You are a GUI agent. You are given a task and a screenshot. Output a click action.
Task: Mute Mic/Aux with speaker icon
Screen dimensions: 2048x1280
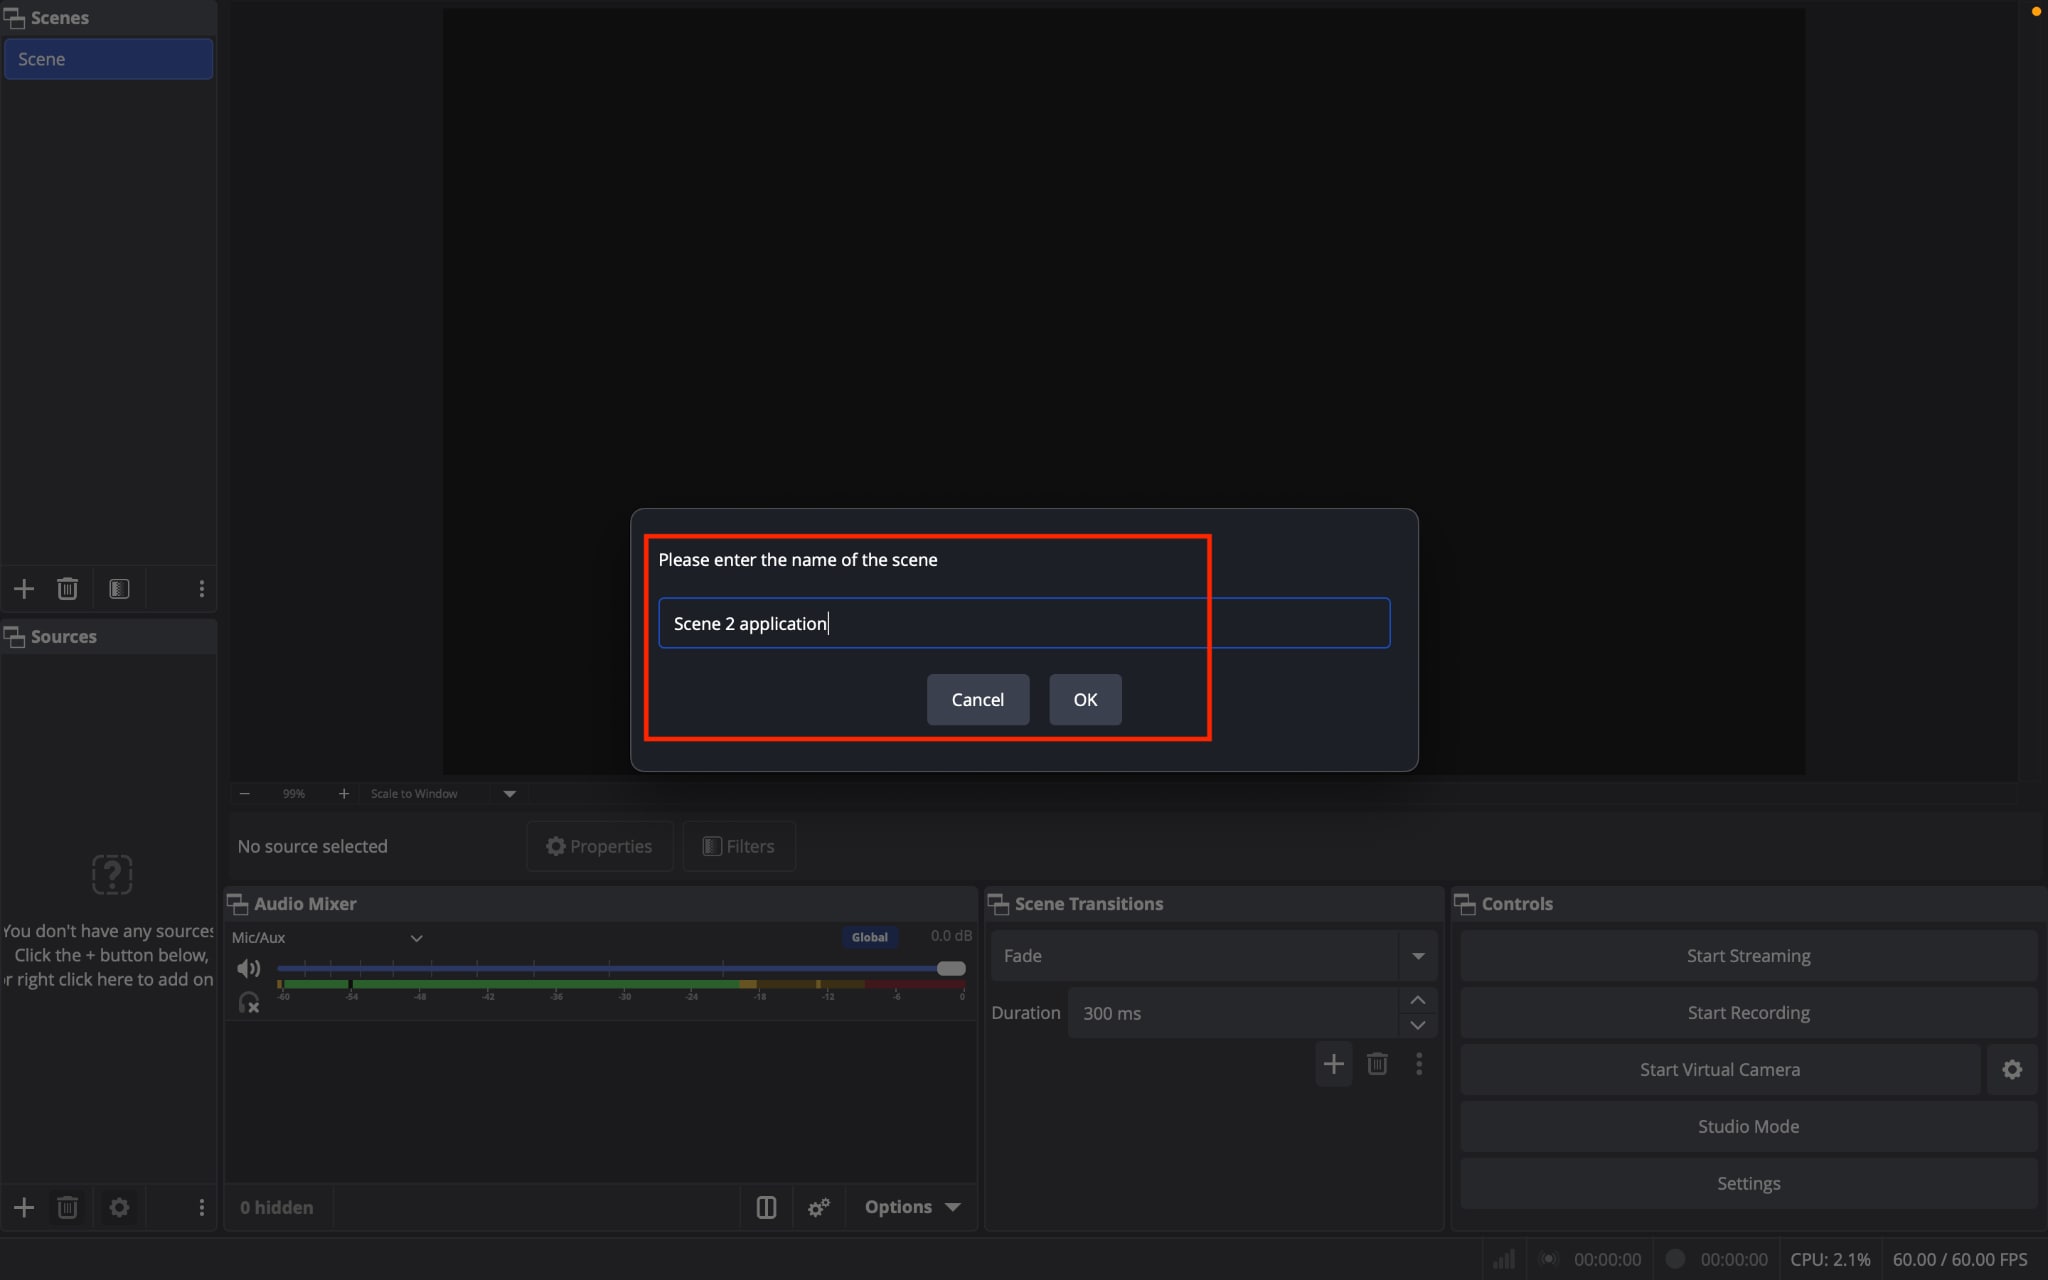click(248, 968)
